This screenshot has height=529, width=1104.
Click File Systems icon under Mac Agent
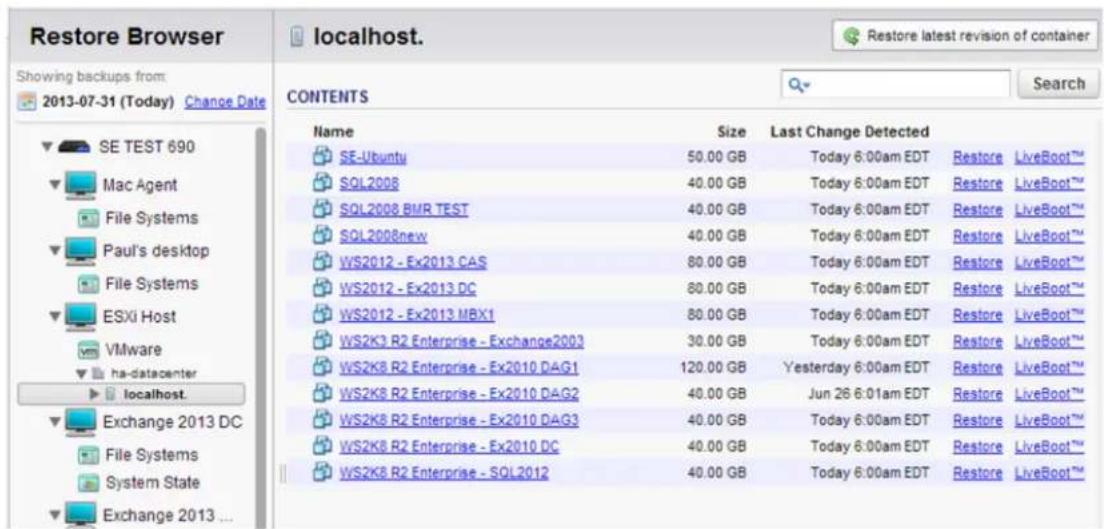[x=88, y=218]
